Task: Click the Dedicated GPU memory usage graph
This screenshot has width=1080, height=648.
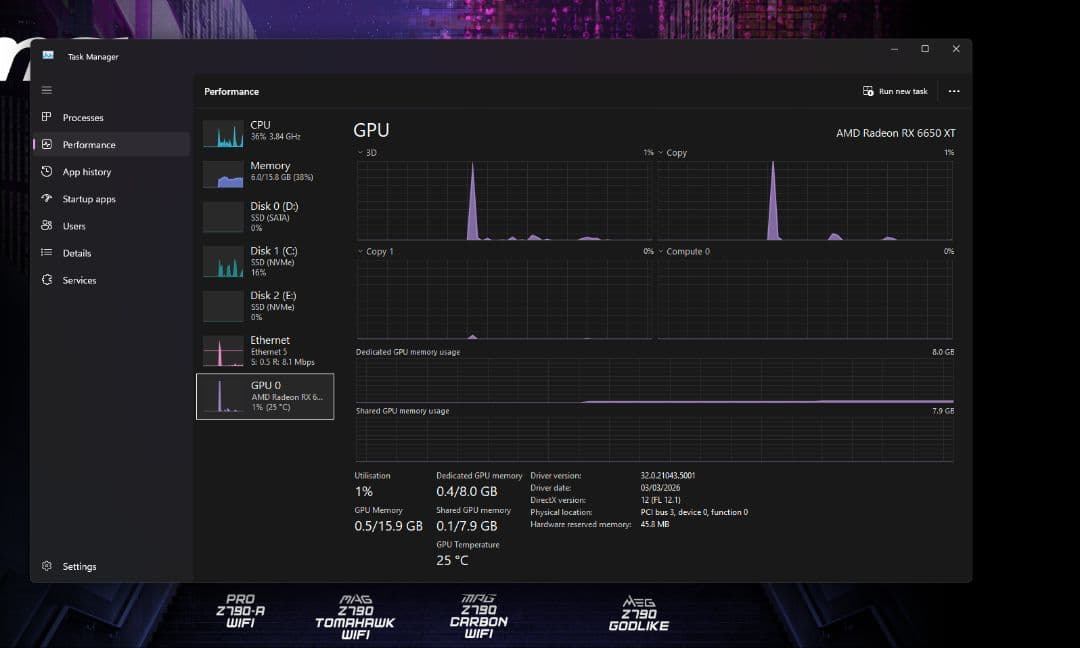Action: pyautogui.click(x=654, y=381)
